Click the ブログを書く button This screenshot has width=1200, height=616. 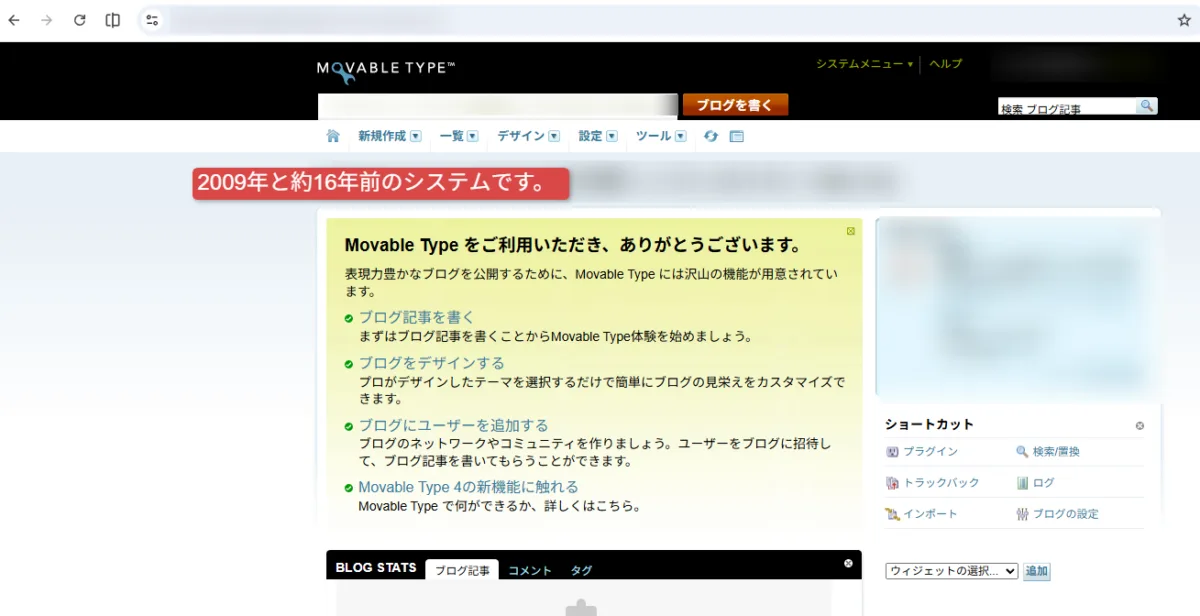click(x=735, y=105)
